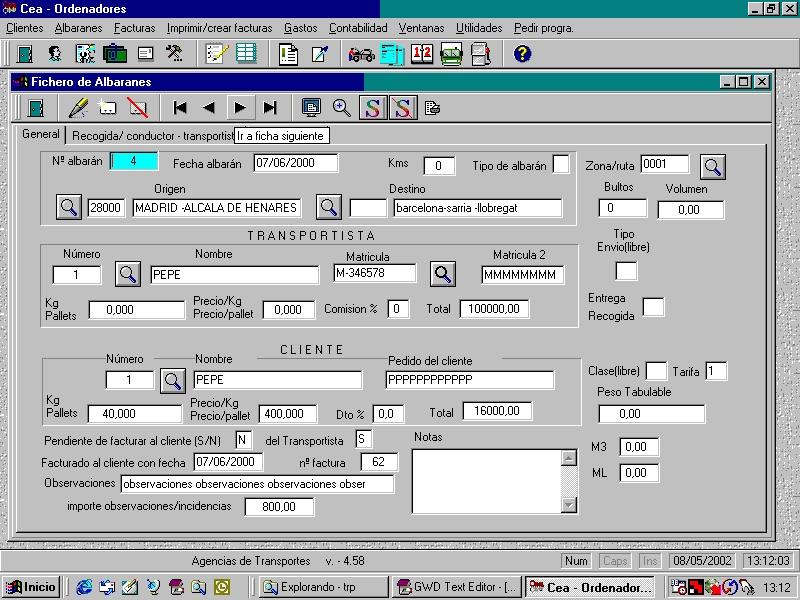Click the calendar icon in main toolbar
Image resolution: width=800 pixels, height=600 pixels.
click(x=422, y=54)
